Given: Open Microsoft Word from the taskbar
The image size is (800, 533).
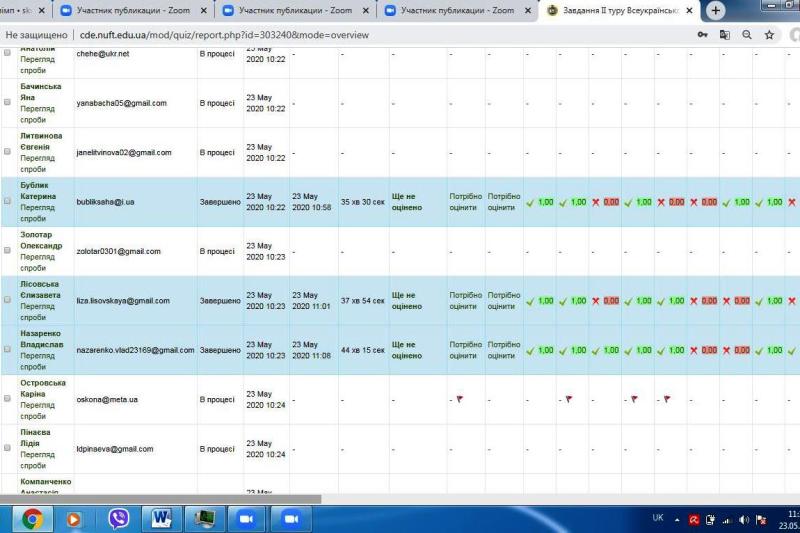Looking at the screenshot, I should (161, 519).
